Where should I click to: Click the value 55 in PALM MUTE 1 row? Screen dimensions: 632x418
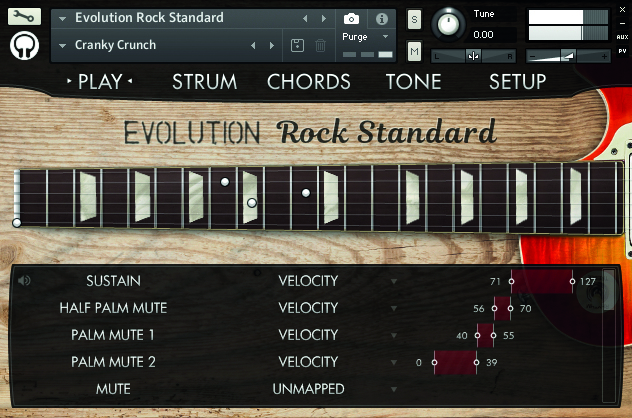pyautogui.click(x=508, y=336)
